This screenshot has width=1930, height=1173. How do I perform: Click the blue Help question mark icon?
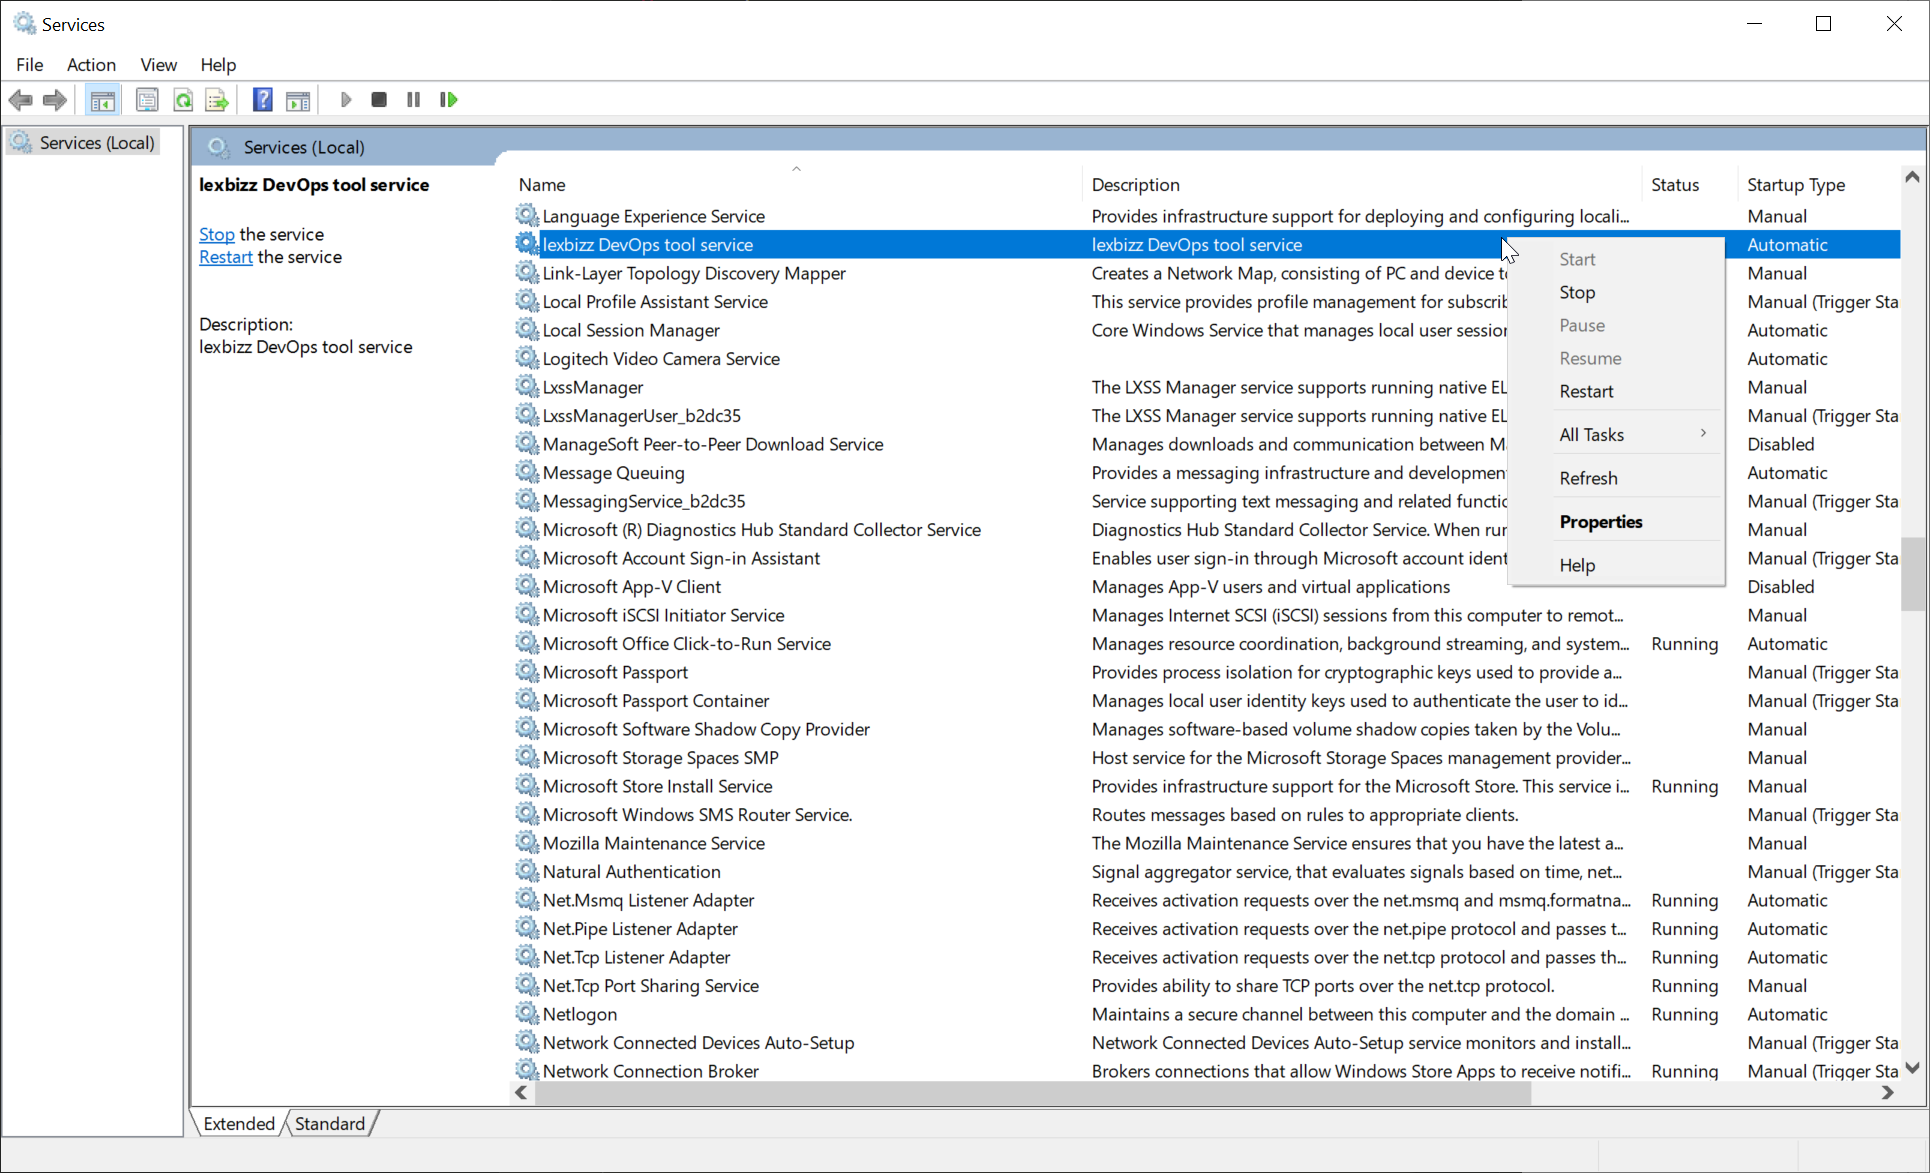coord(262,100)
